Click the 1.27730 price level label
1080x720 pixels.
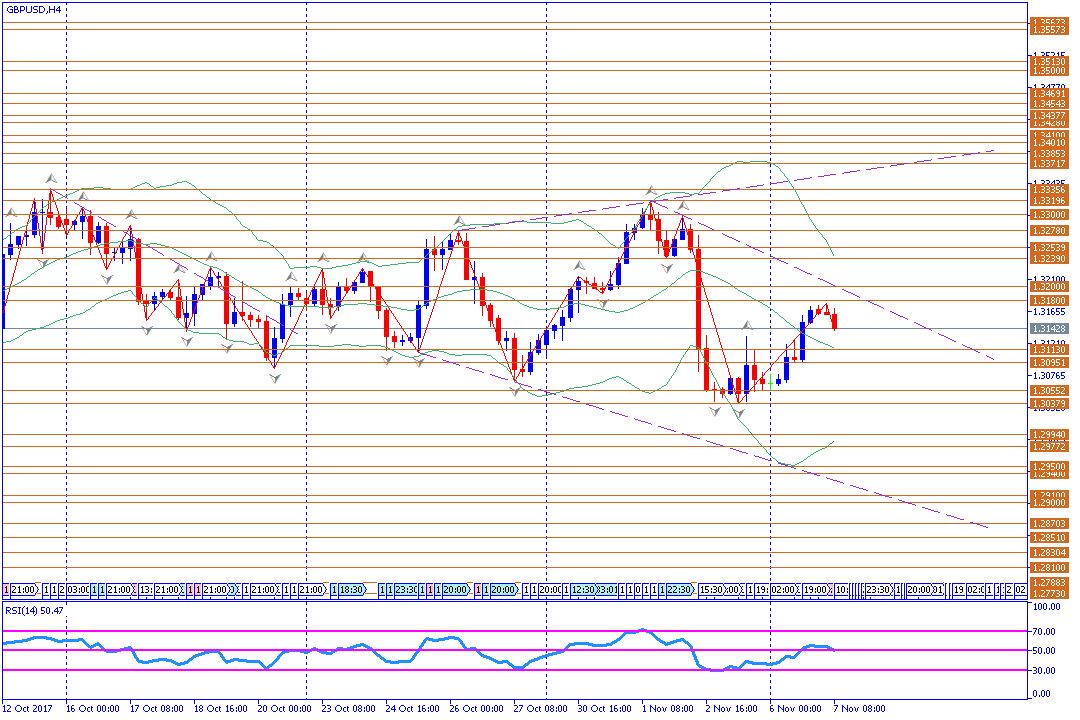(x=1049, y=593)
